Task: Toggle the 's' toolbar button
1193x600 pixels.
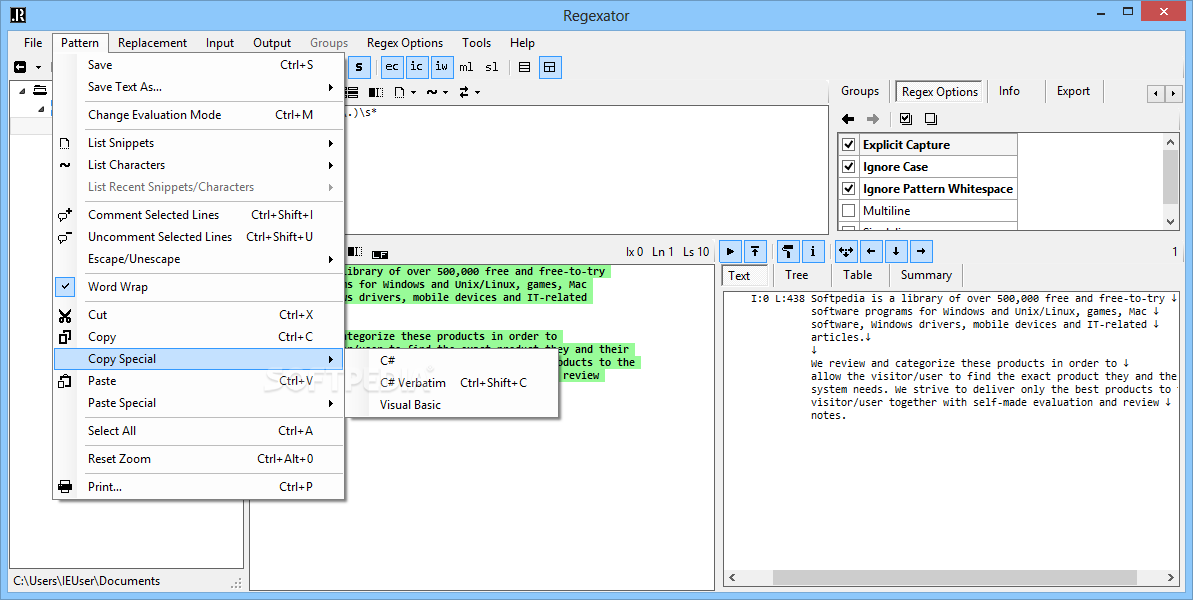Action: tap(359, 67)
